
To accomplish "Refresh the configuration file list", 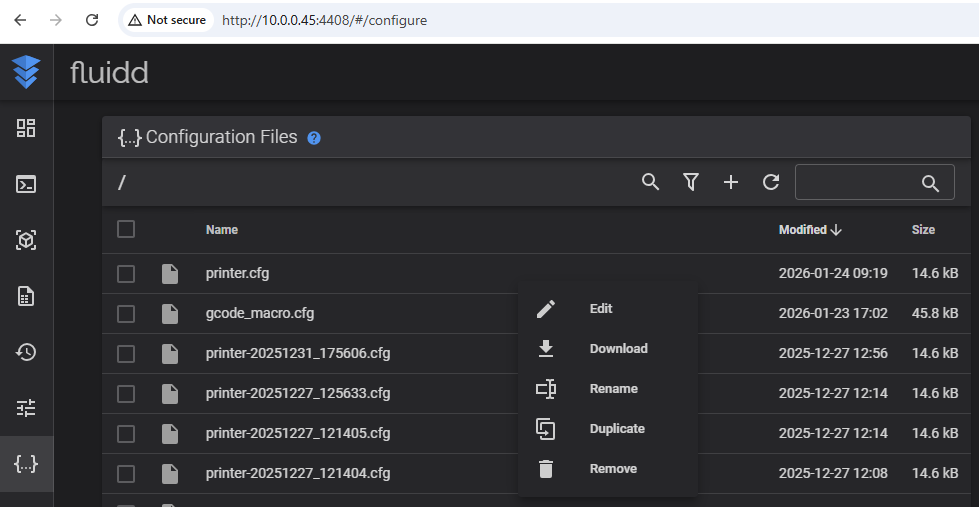I will (x=771, y=182).
